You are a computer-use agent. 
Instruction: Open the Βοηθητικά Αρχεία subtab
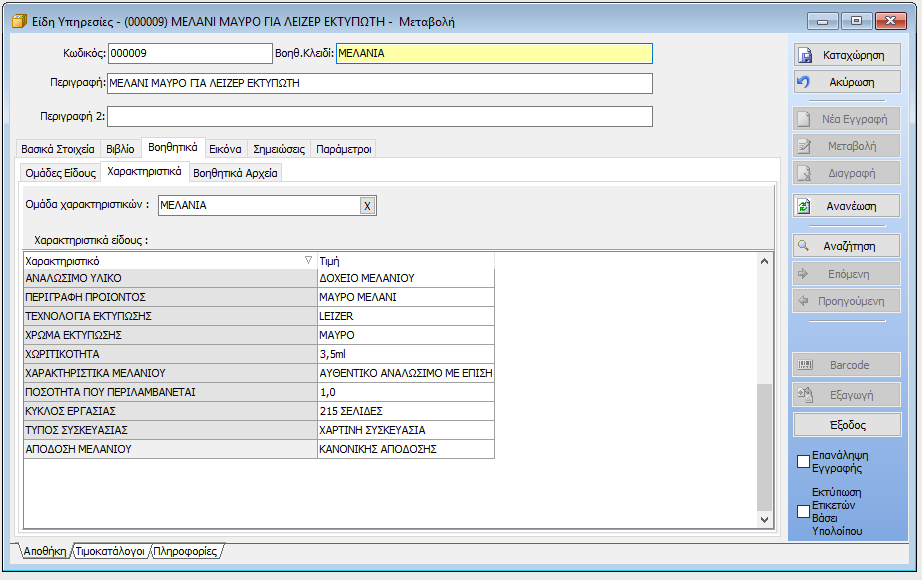pos(235,173)
